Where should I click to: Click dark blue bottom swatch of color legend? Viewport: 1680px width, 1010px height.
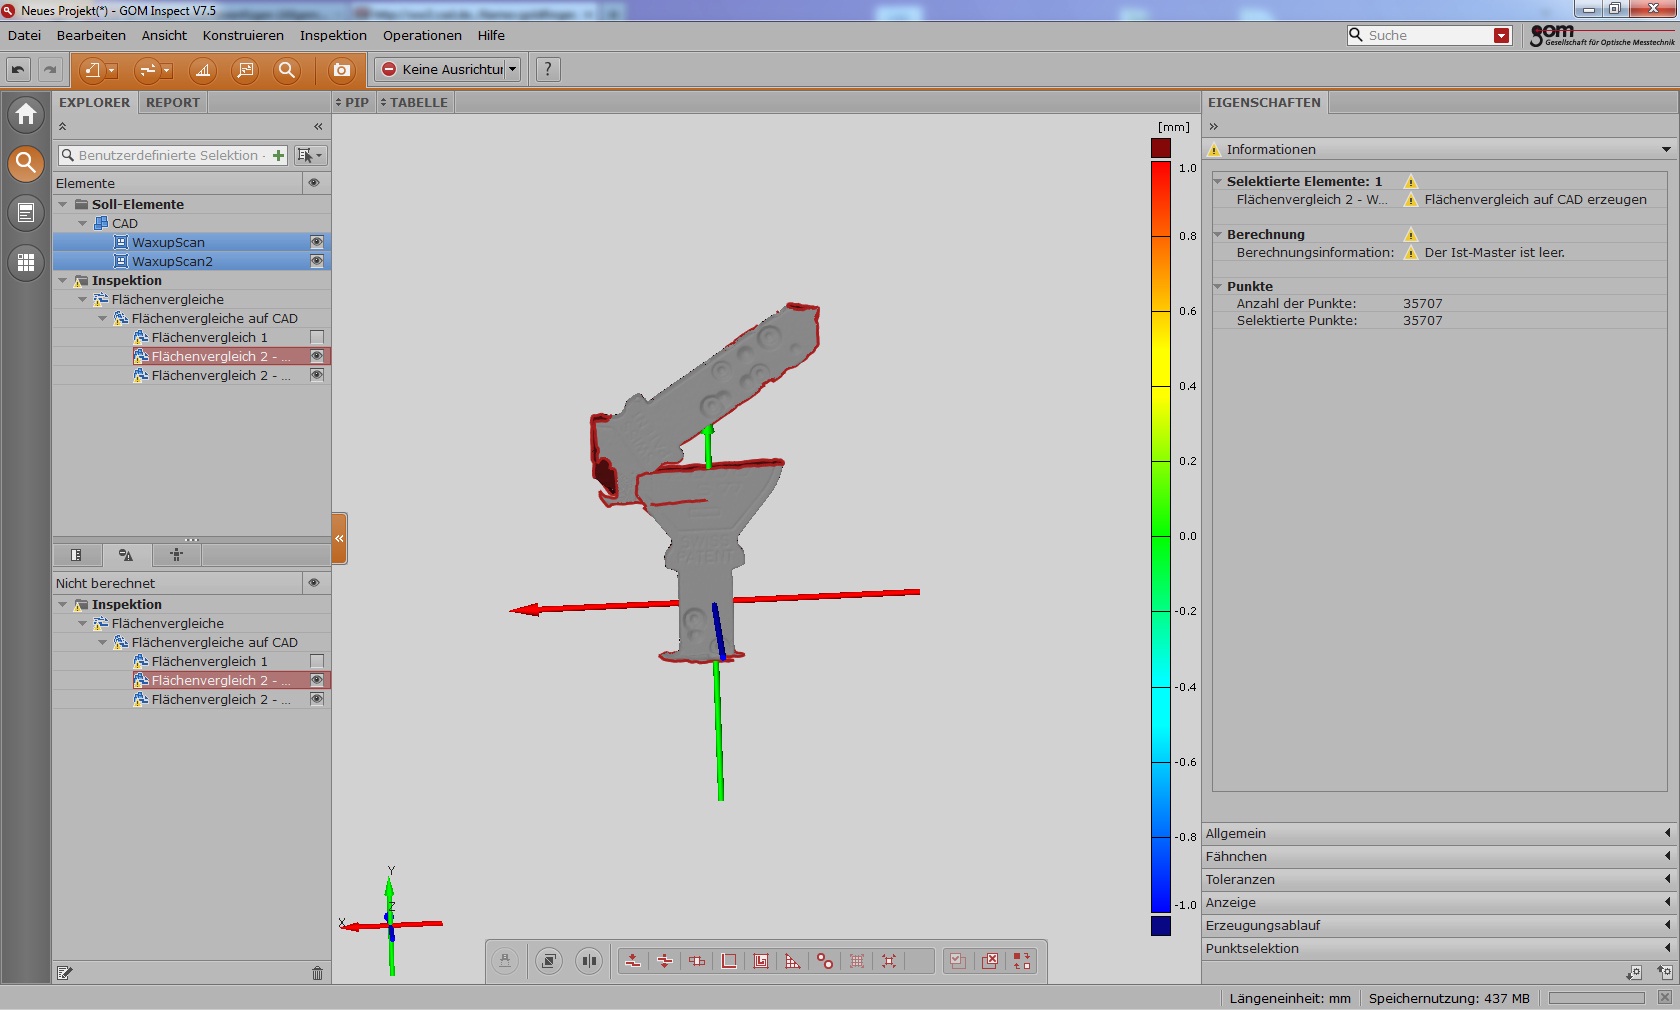tap(1161, 926)
